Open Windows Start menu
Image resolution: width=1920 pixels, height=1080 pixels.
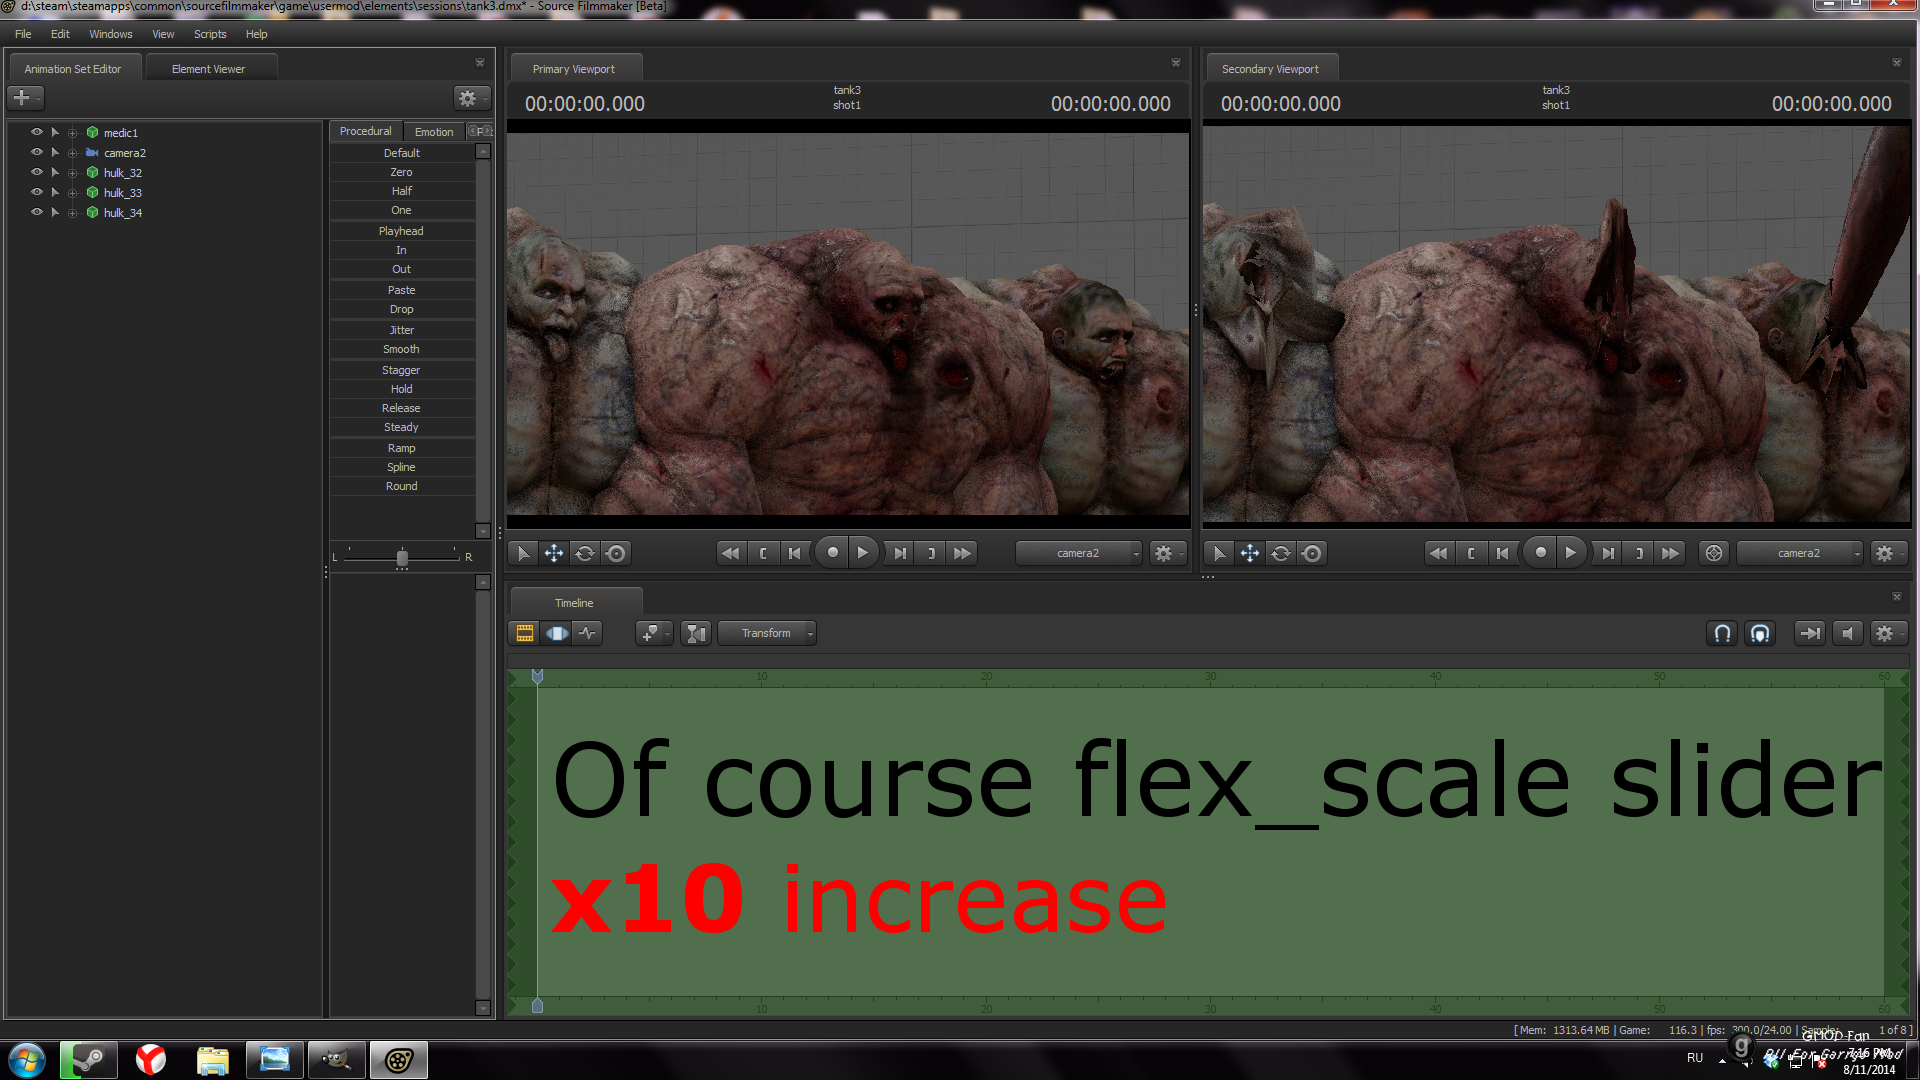pos(27,1059)
